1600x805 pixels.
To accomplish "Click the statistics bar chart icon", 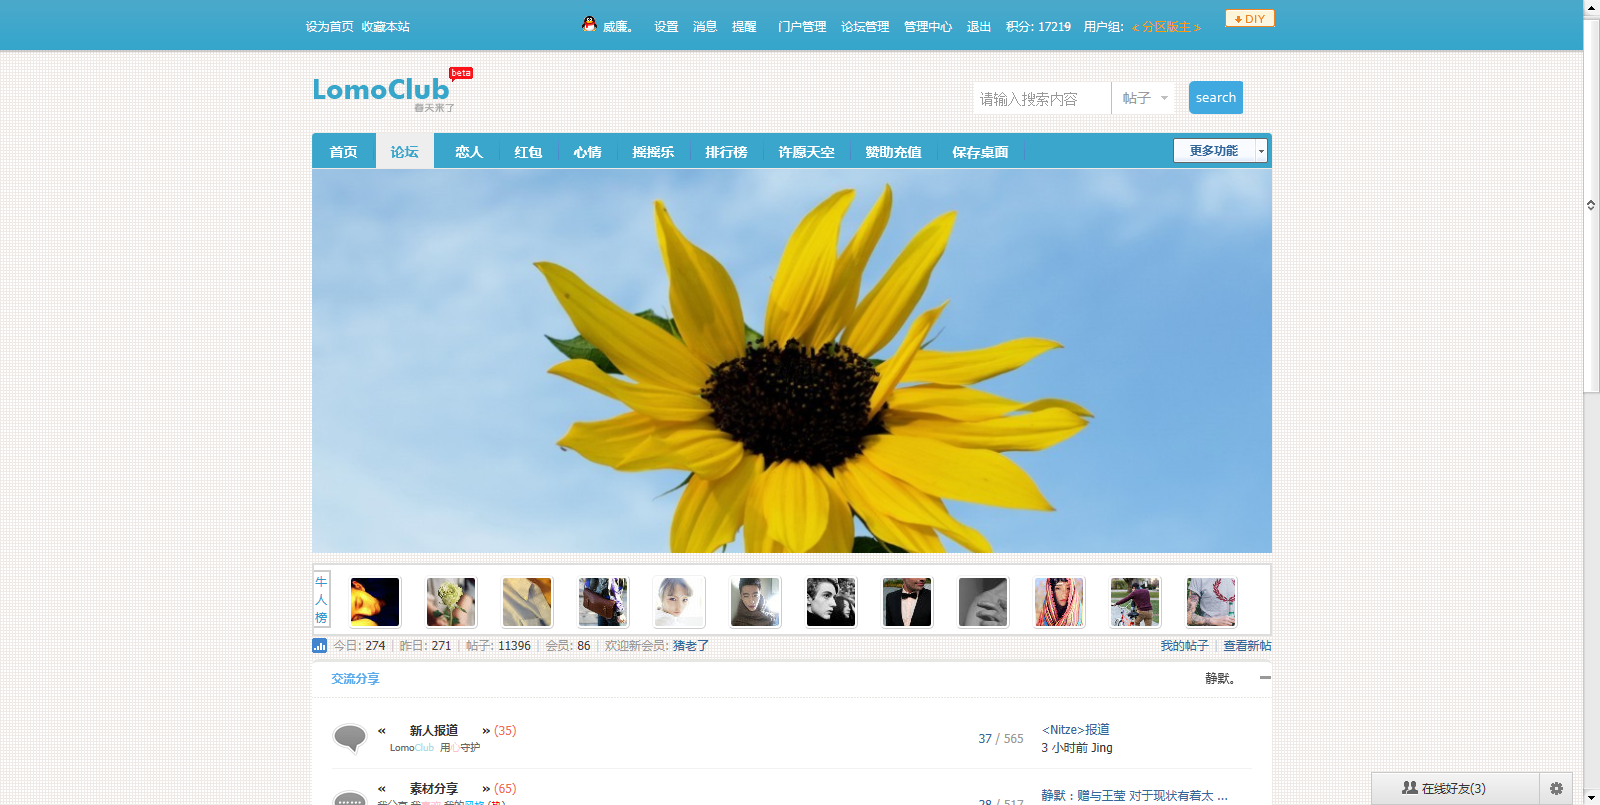I will click(x=320, y=646).
